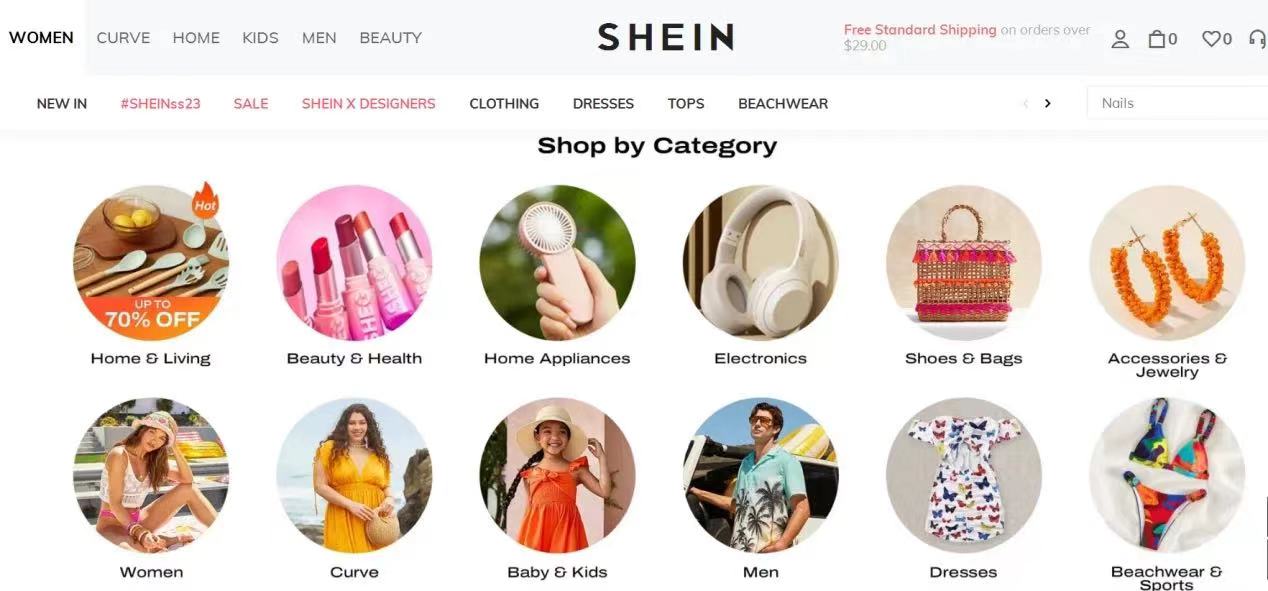This screenshot has height=591, width=1268.
Task: Focus the Nails search field
Action: pyautogui.click(x=1177, y=103)
